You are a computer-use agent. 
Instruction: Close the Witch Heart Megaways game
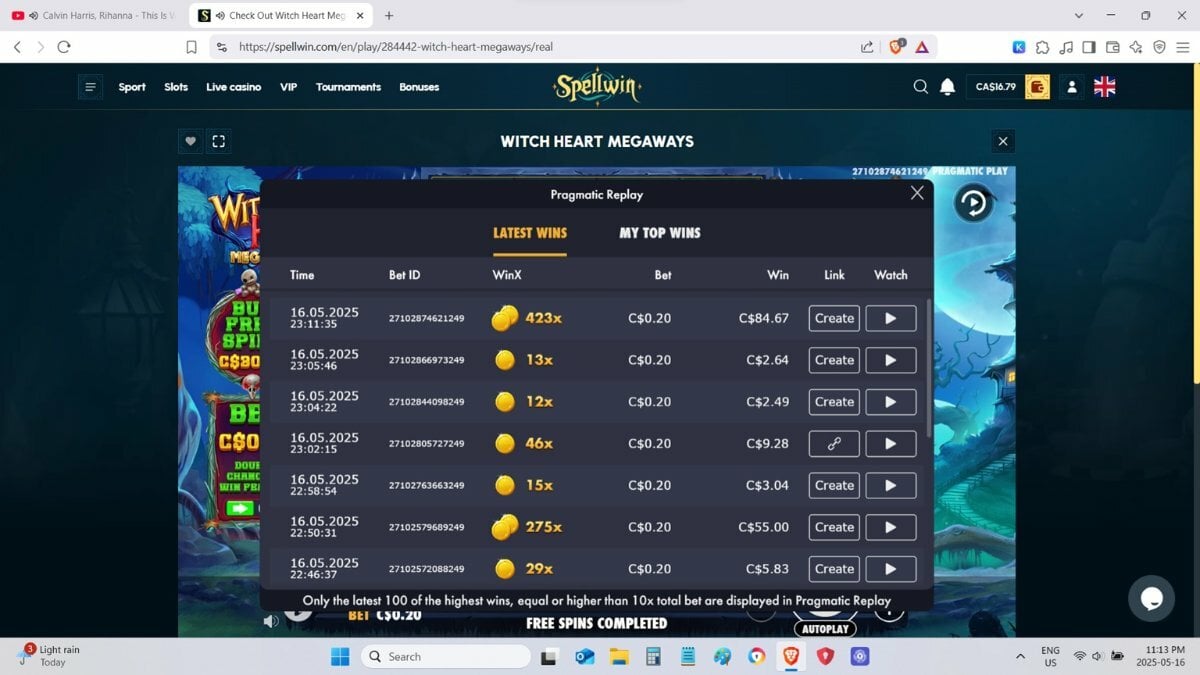click(1003, 141)
